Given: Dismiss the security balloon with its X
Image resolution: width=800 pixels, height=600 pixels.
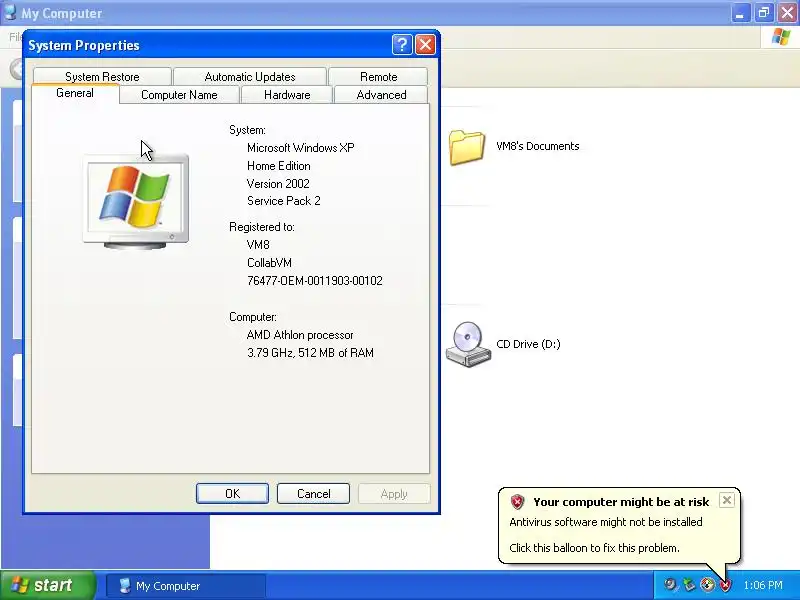Looking at the screenshot, I should 727,500.
